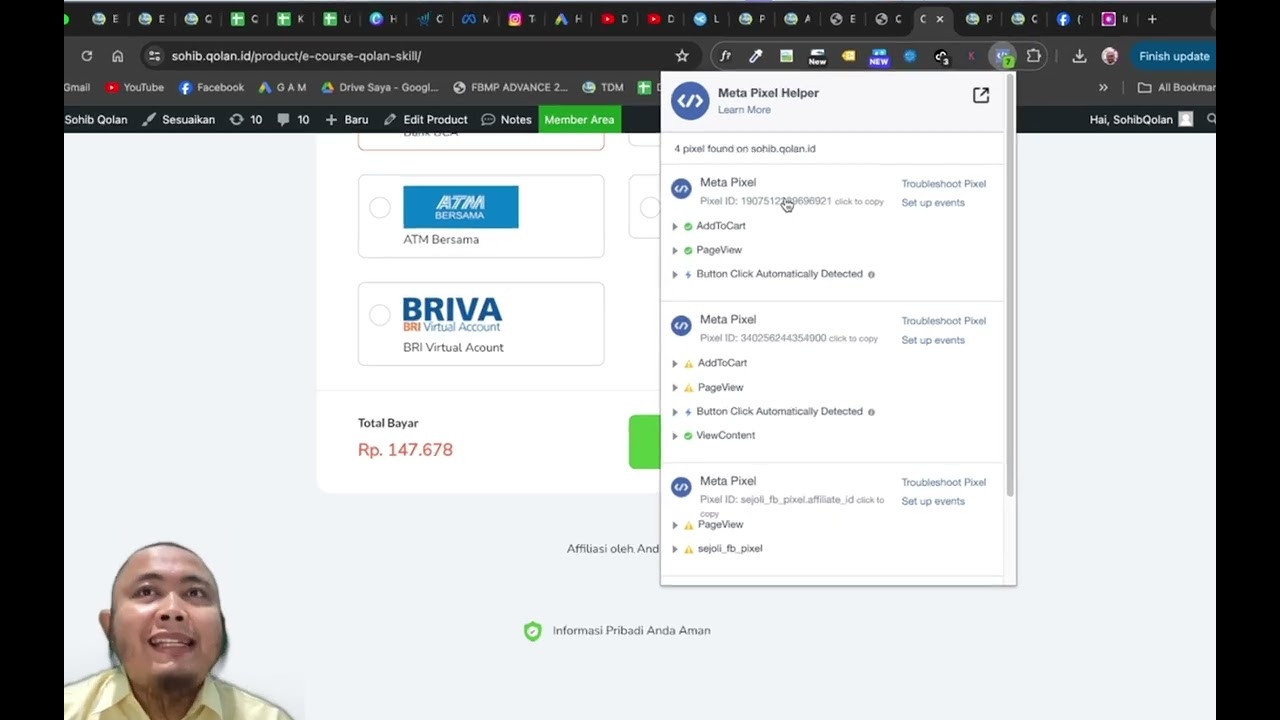The image size is (1280, 720).
Task: Select BRI Virtual Account radio button
Action: tap(380, 315)
